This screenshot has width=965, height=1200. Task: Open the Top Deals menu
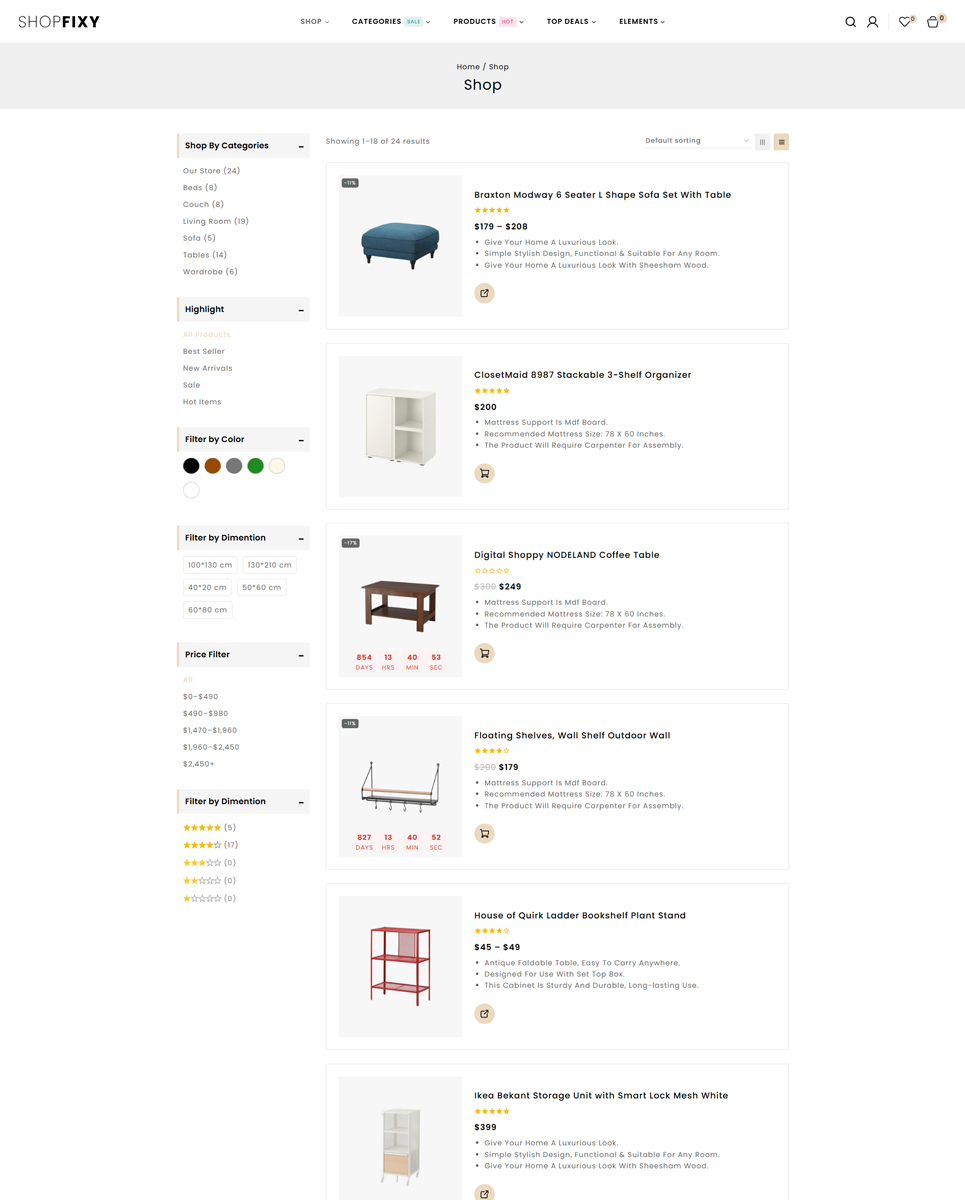pos(571,22)
